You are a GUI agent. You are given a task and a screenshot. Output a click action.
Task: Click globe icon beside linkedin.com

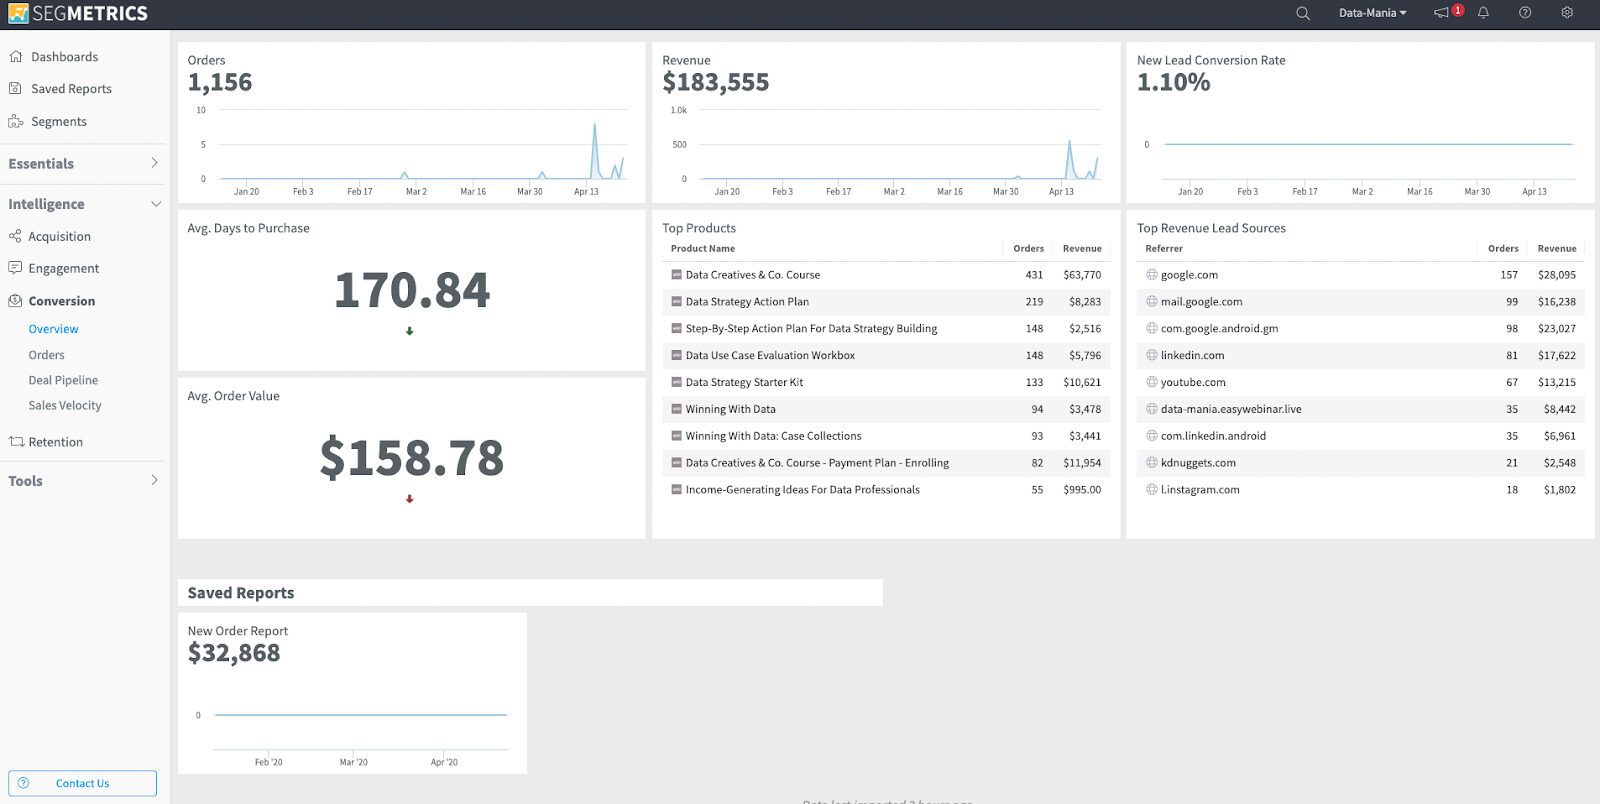(1151, 355)
